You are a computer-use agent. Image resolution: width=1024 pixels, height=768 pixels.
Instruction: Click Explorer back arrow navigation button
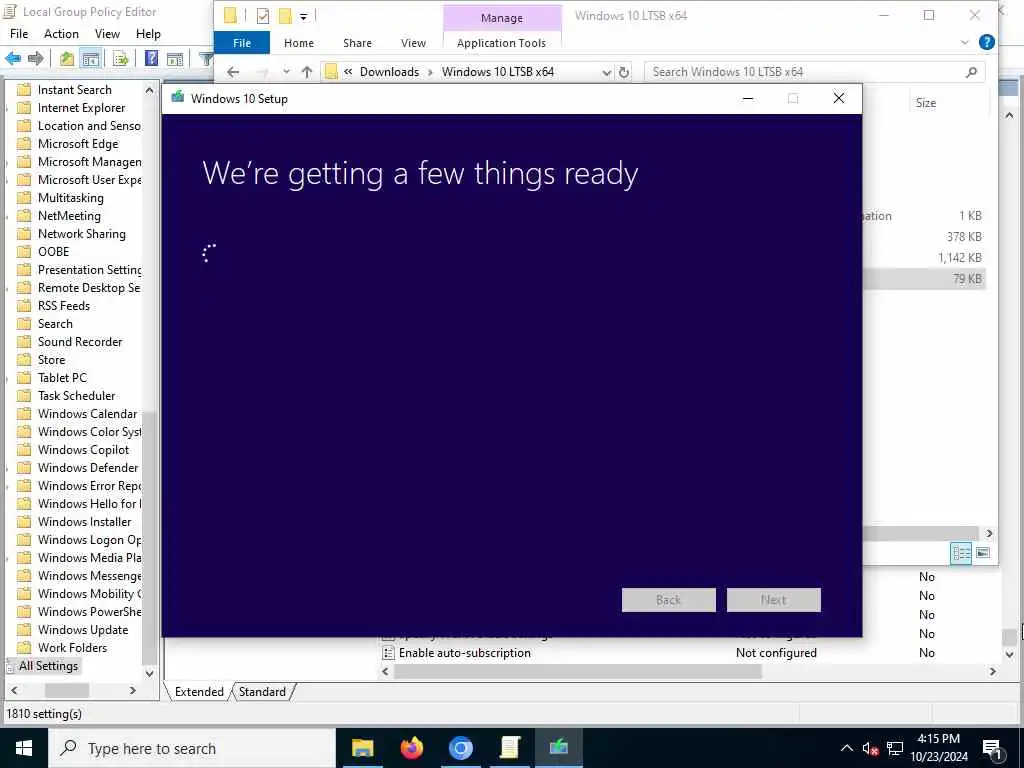pyautogui.click(x=233, y=72)
